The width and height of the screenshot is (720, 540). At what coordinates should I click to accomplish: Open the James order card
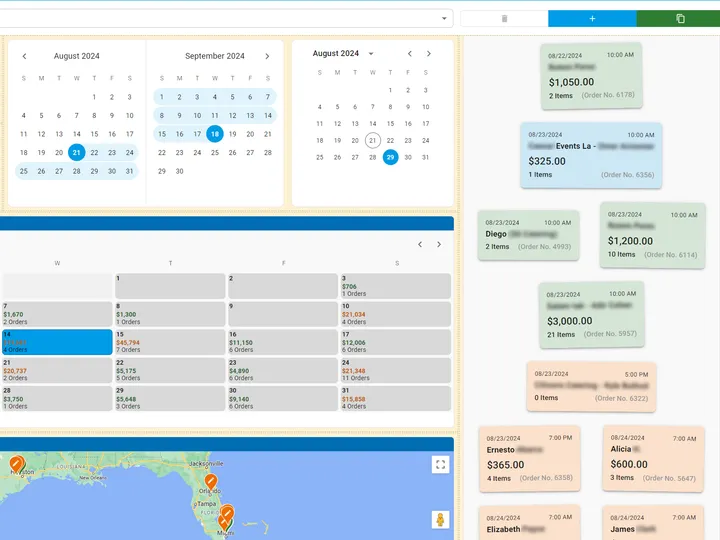[653, 523]
